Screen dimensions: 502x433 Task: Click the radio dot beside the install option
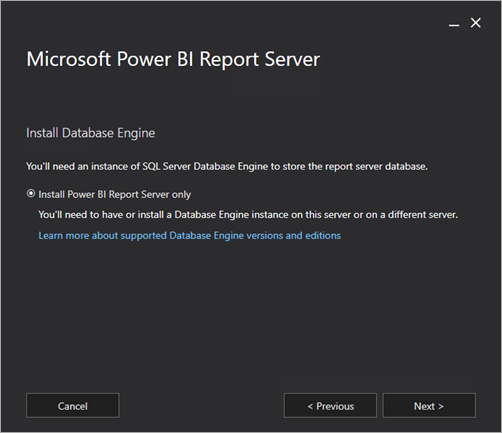pyautogui.click(x=31, y=194)
